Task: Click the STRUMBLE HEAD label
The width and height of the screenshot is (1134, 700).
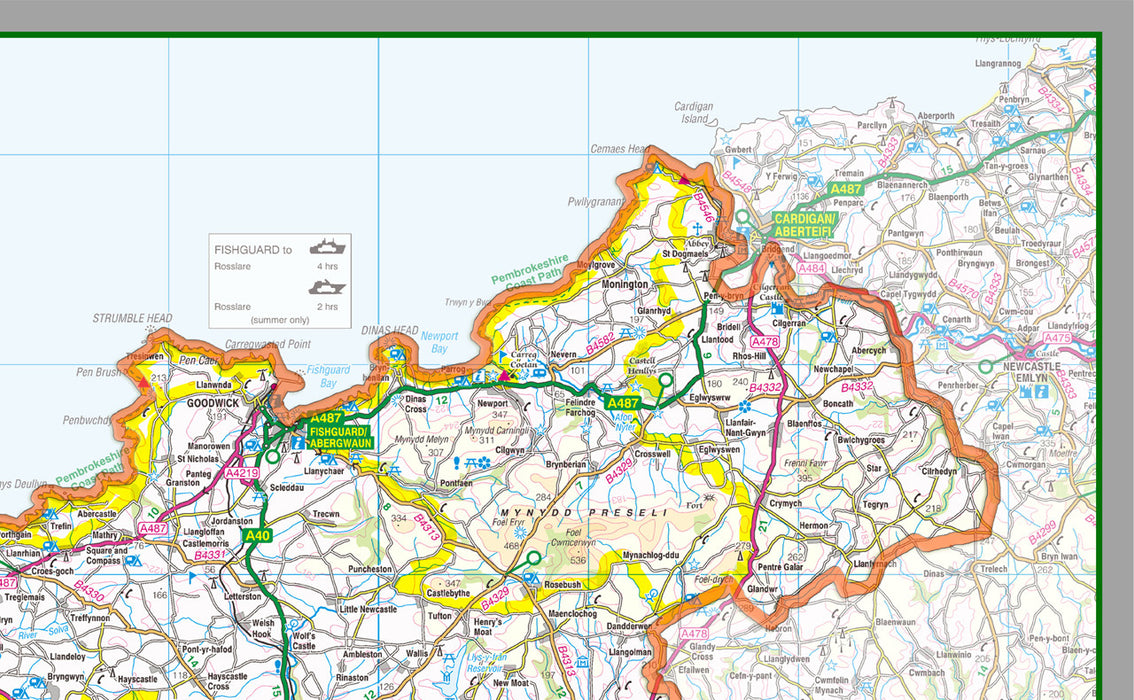Action: pos(132,318)
